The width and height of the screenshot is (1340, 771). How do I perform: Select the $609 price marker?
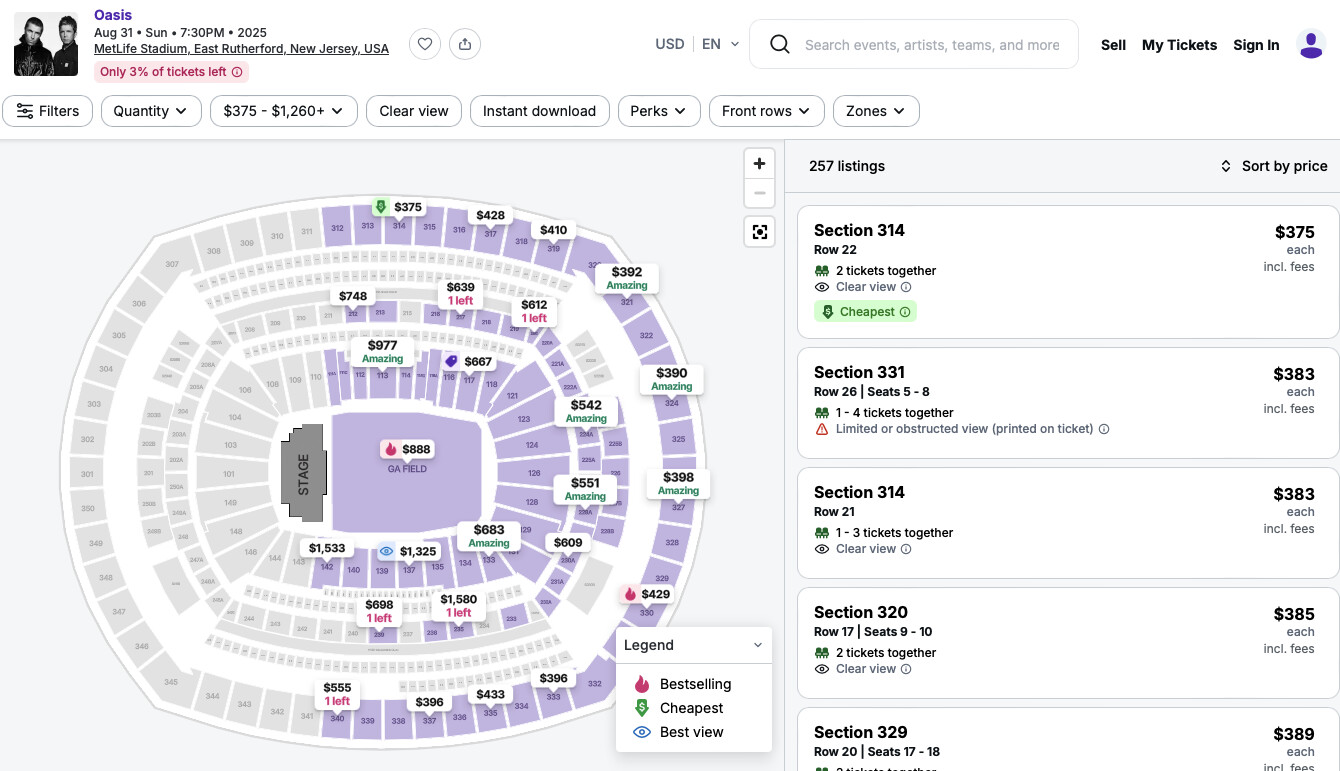click(568, 543)
